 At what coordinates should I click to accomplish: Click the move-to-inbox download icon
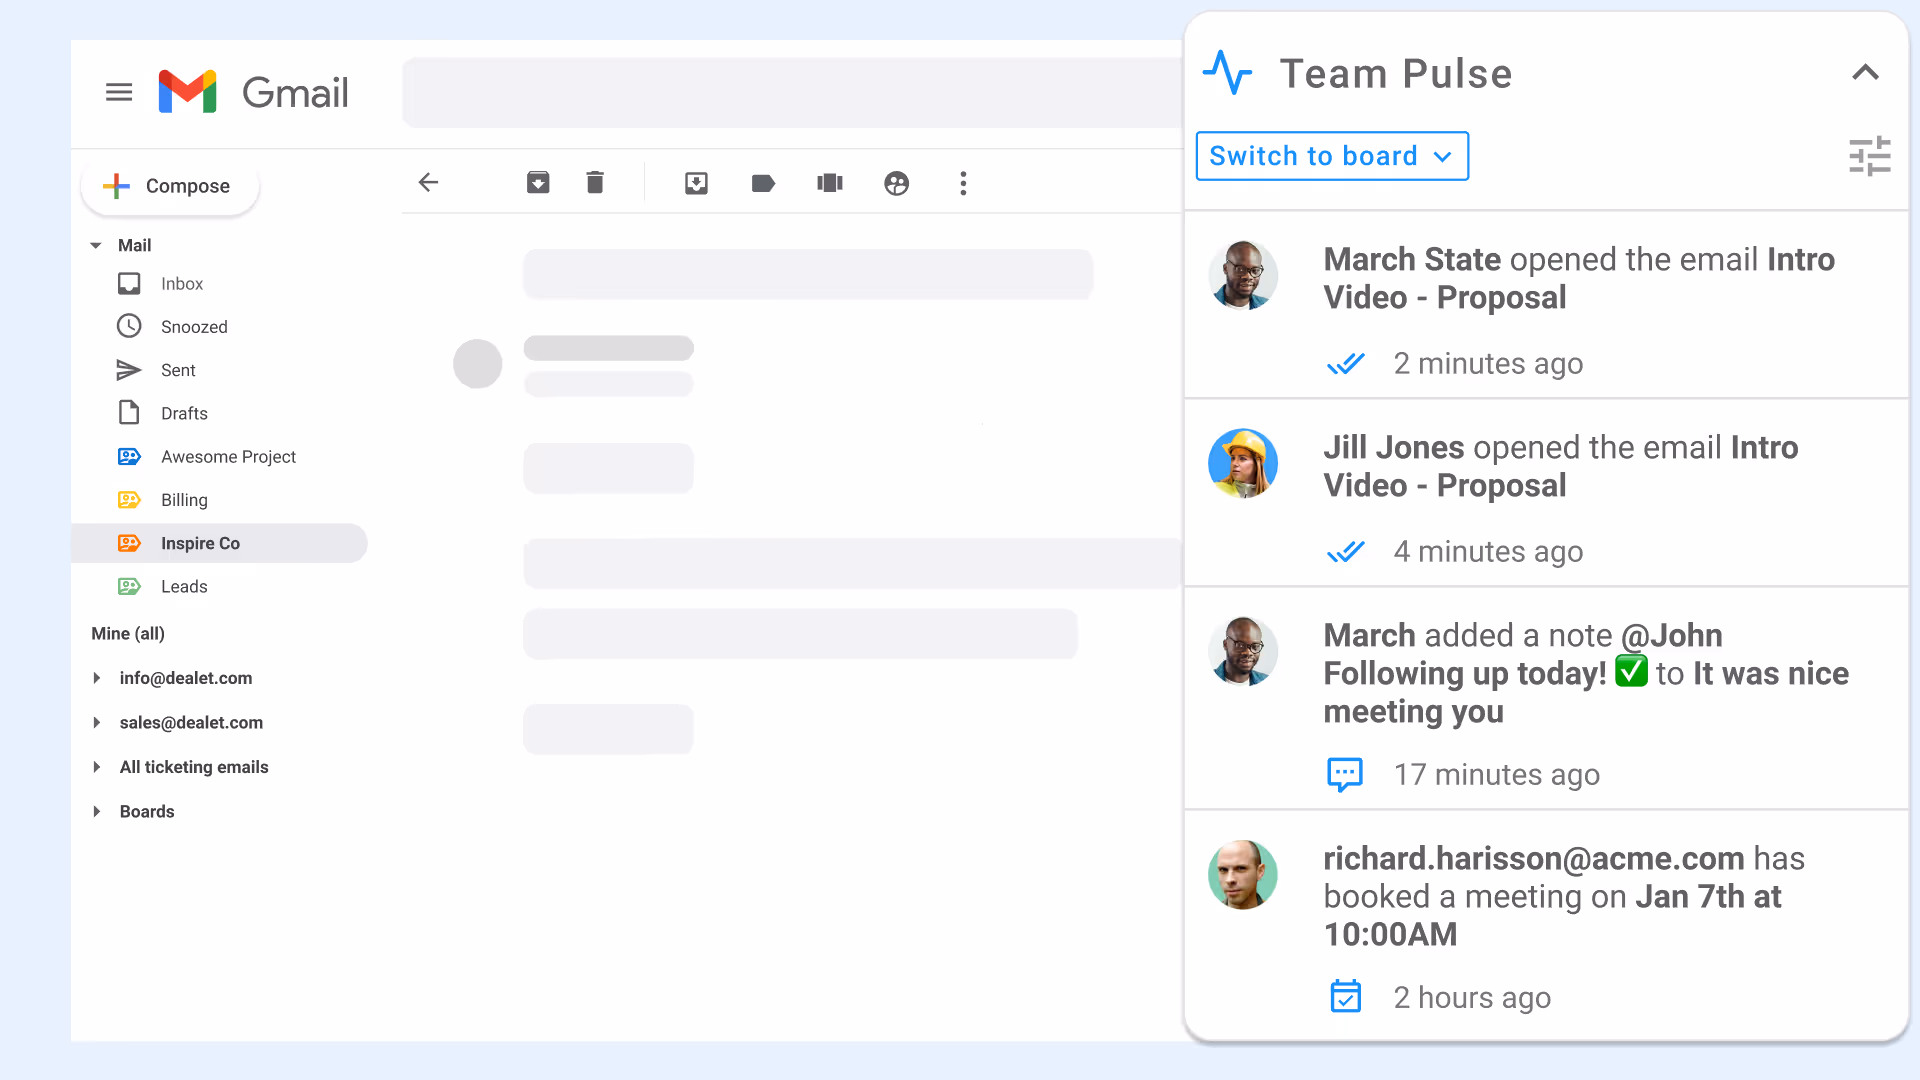696,183
